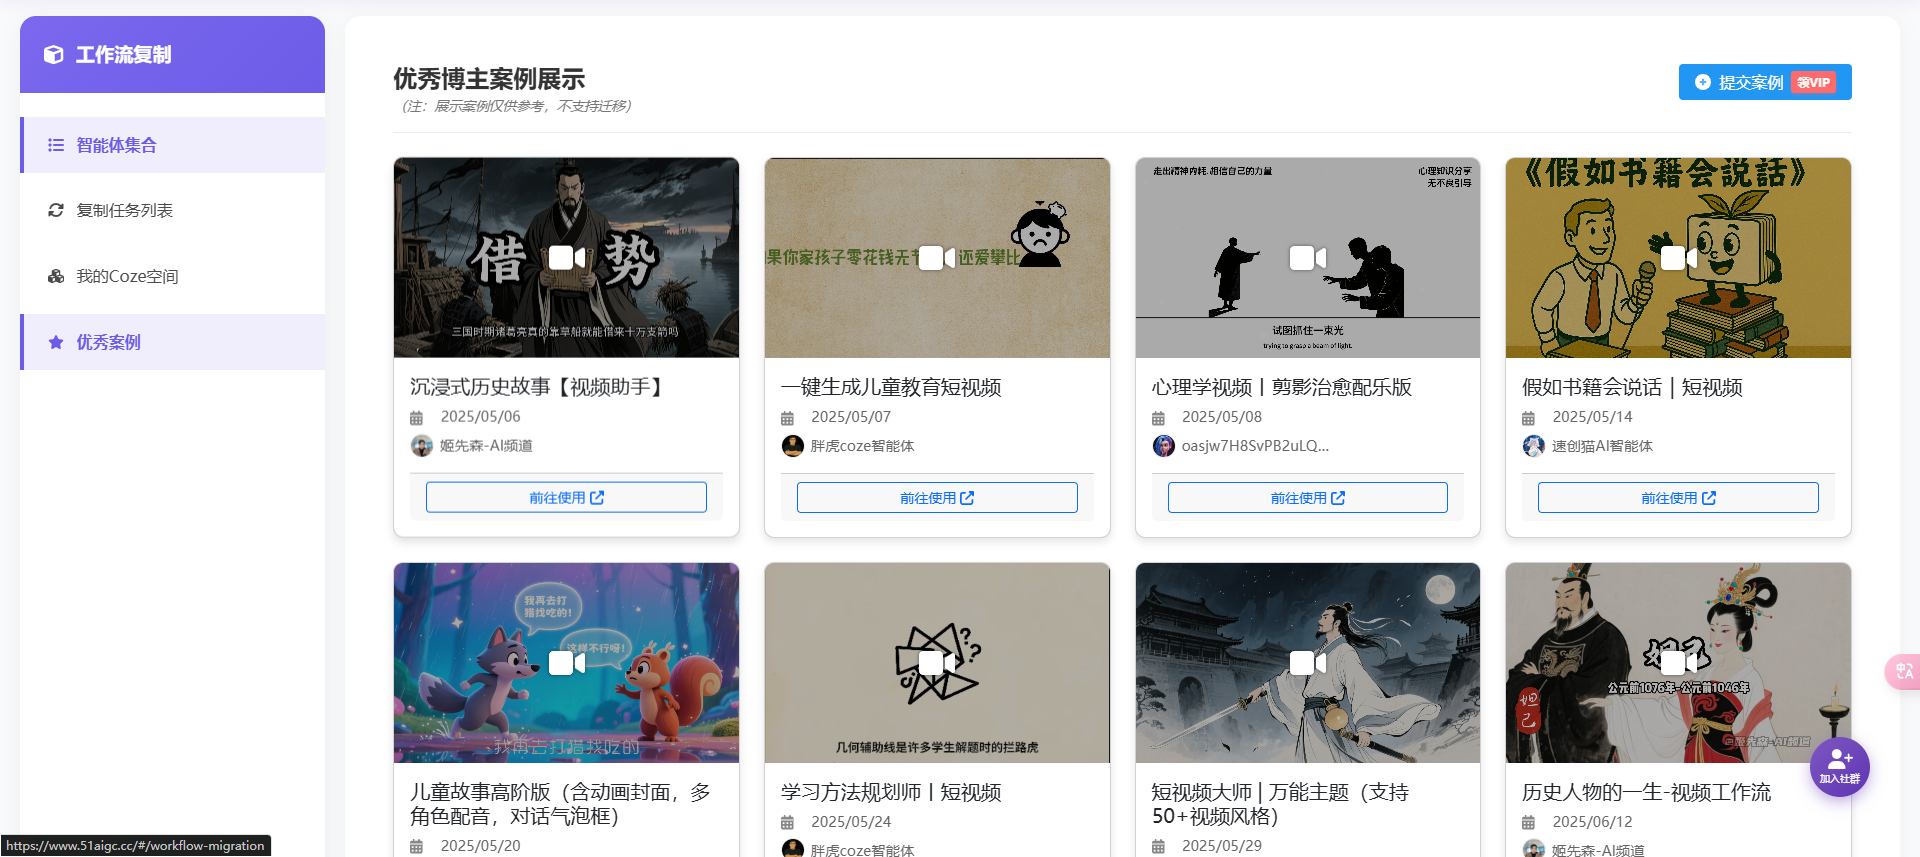Open title 一键生成儿童教育短视频

[891, 387]
